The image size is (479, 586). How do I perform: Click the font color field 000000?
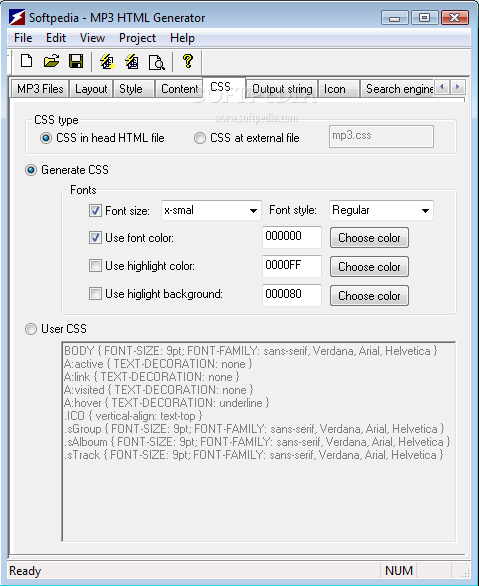pyautogui.click(x=292, y=237)
